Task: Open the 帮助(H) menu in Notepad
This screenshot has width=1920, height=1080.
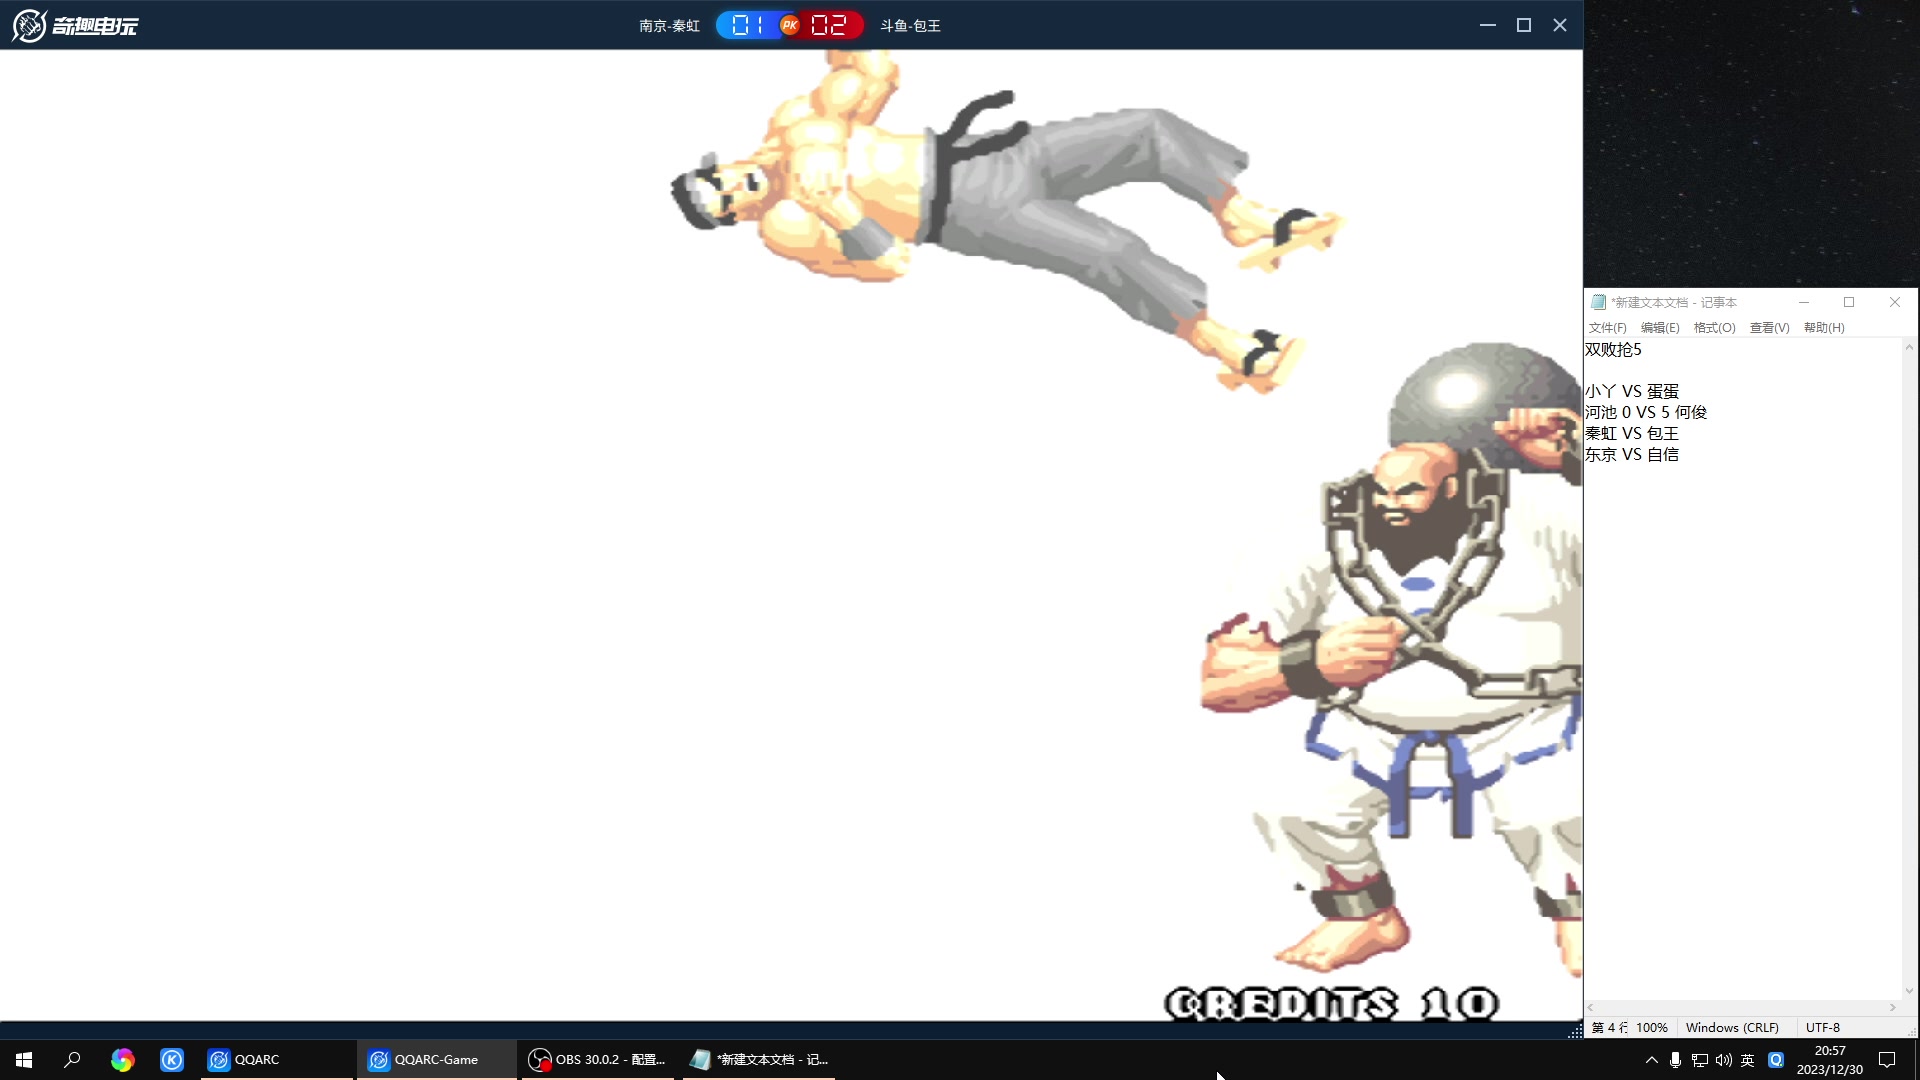Action: click(x=1824, y=328)
